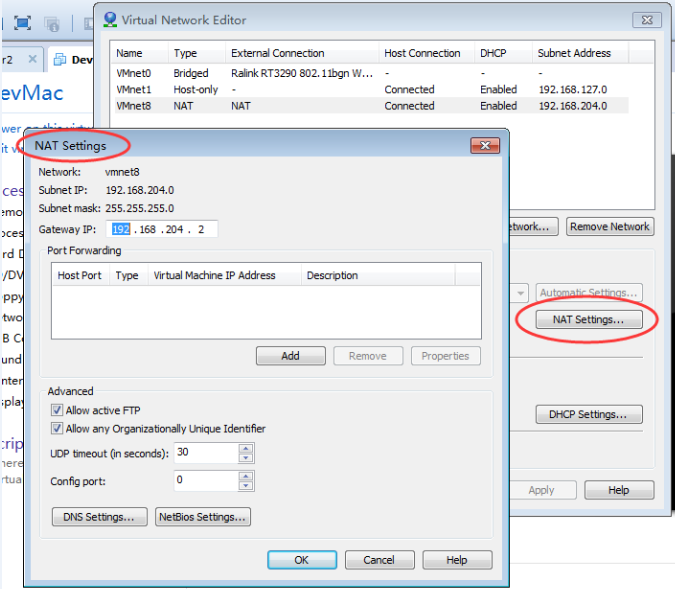This screenshot has height=589, width=675.
Task: Click Automatic Settings button
Action: 589,293
